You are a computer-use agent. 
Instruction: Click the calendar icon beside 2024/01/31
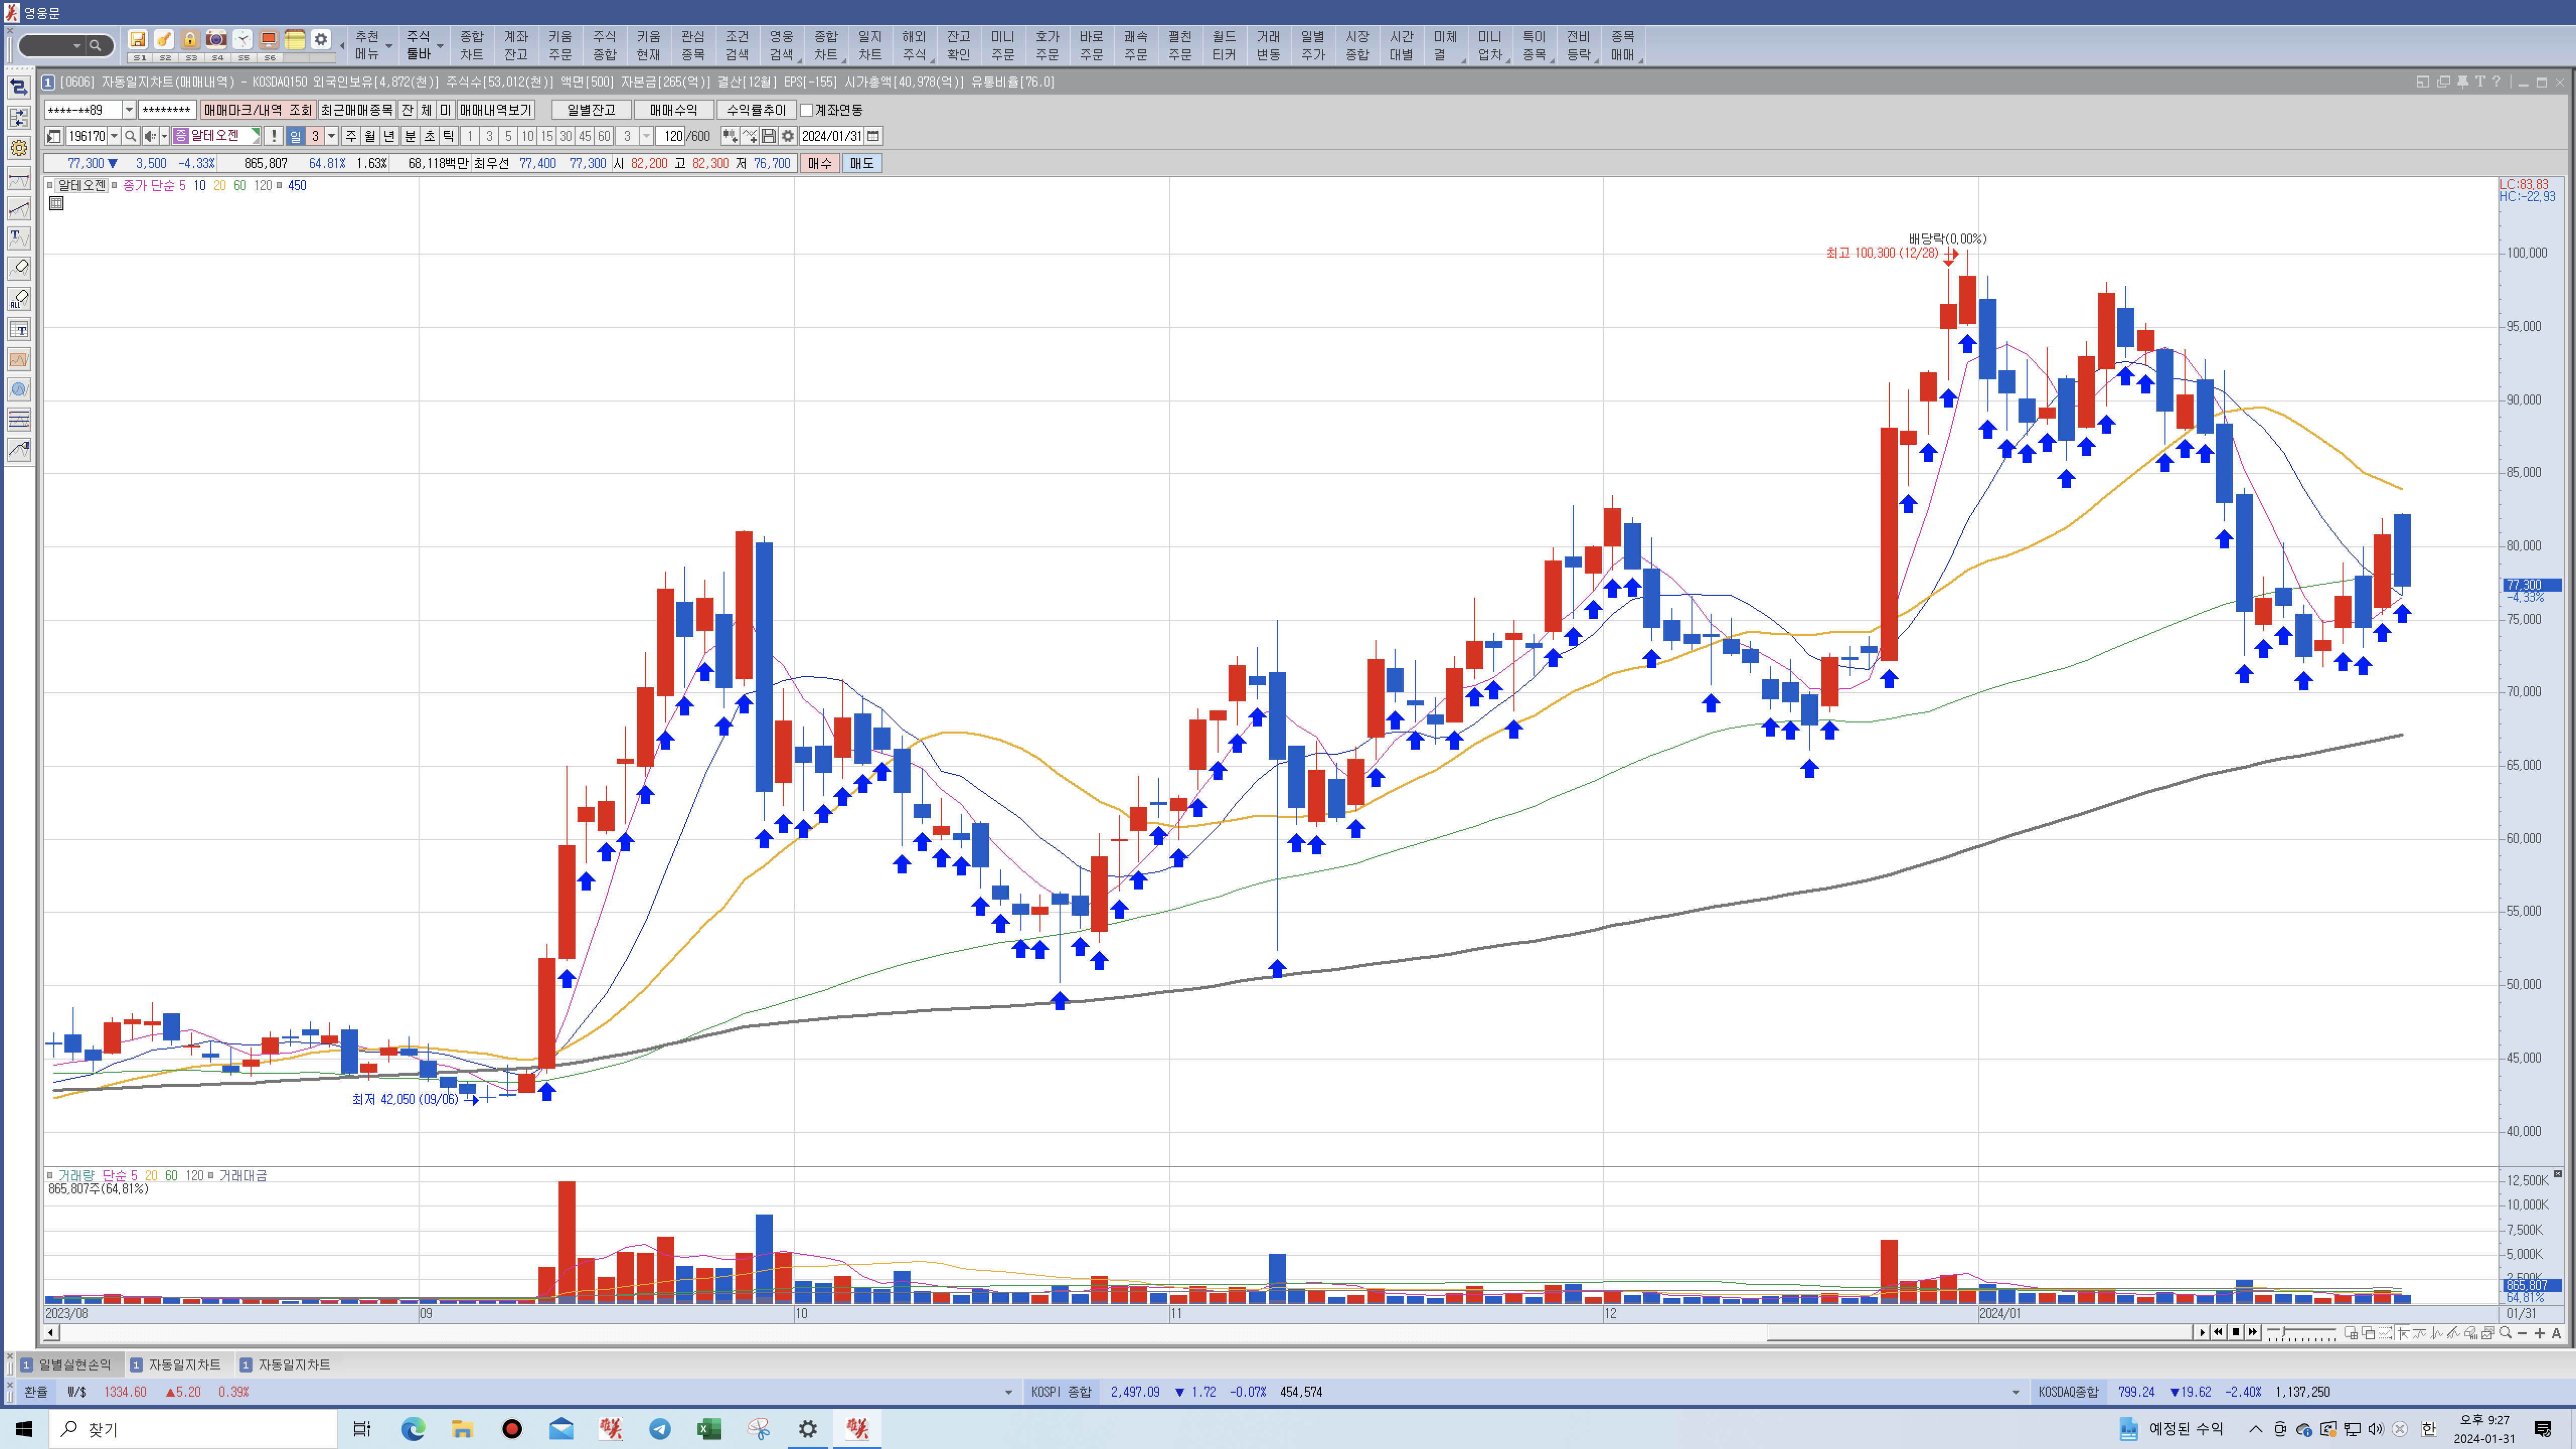click(x=873, y=136)
